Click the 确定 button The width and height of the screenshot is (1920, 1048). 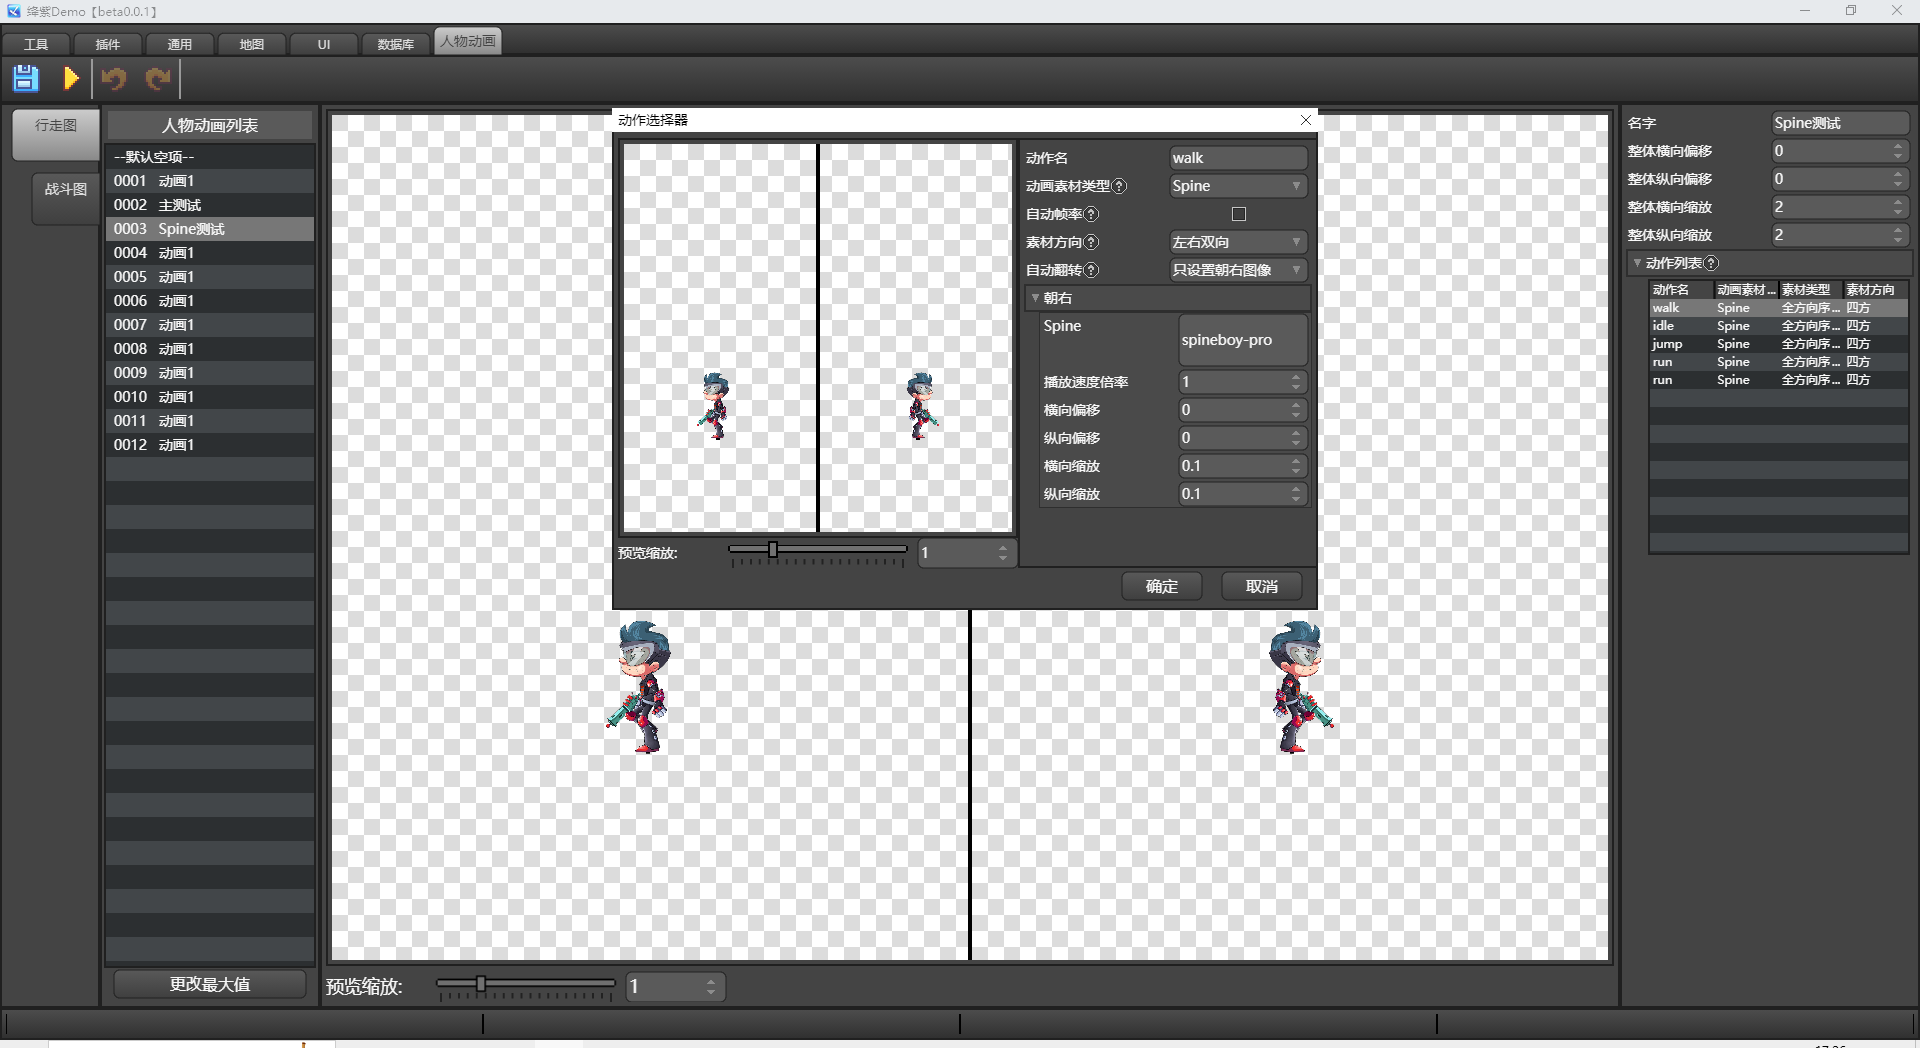coord(1162,587)
